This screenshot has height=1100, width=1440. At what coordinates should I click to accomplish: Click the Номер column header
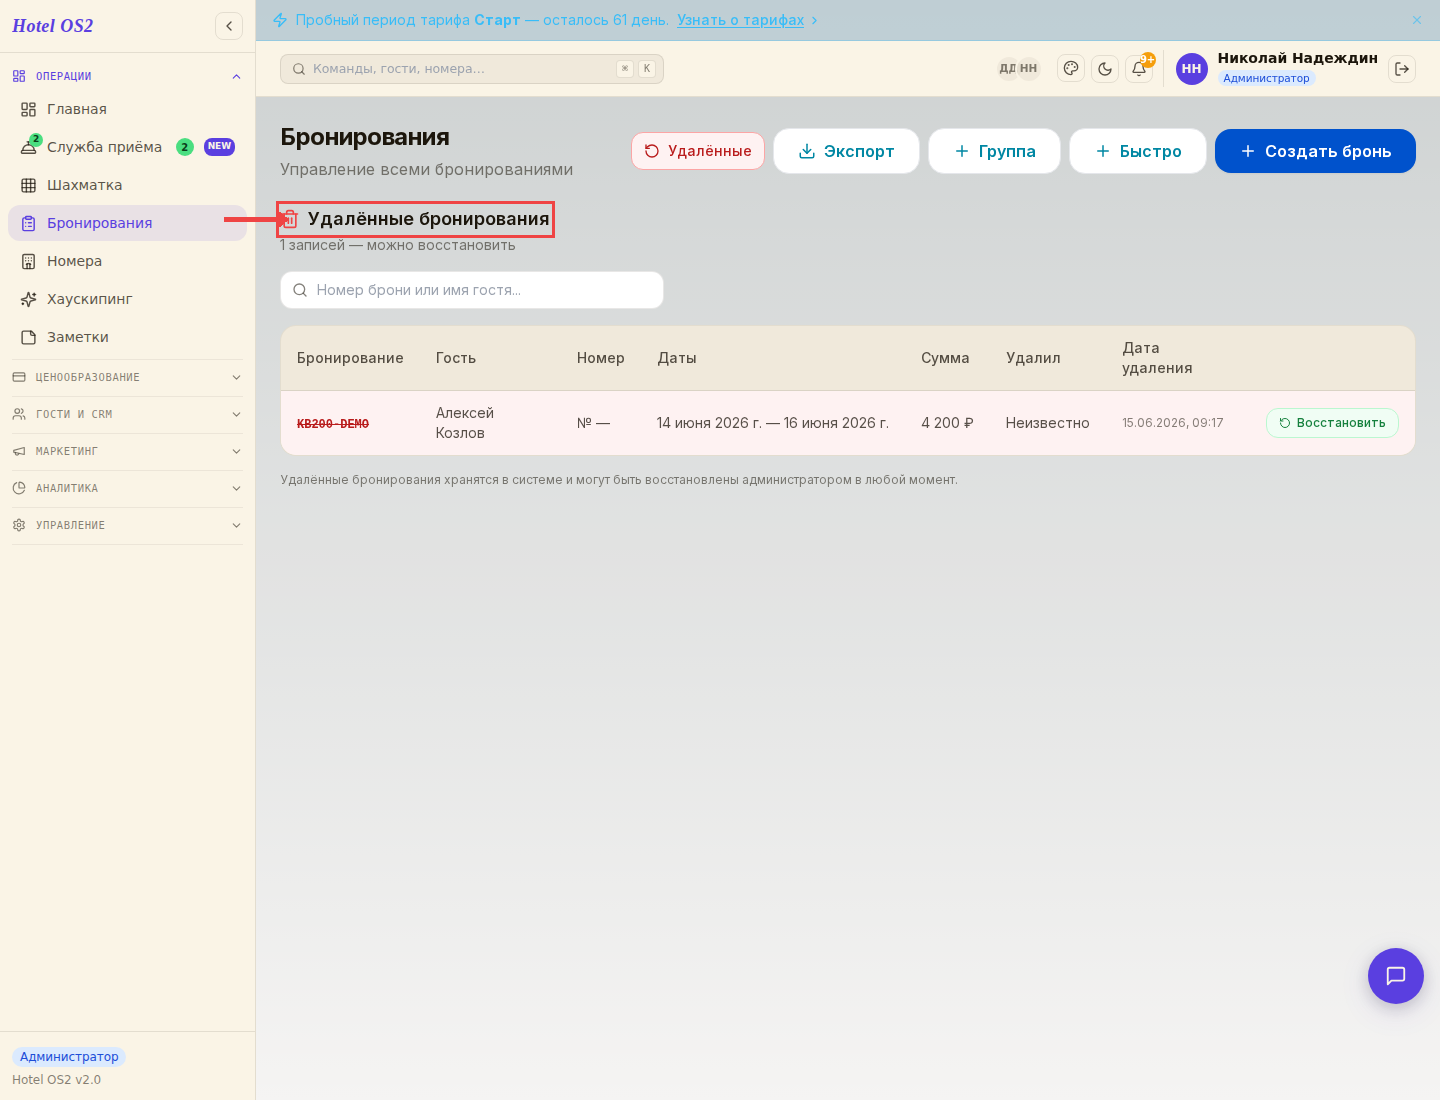tap(601, 358)
